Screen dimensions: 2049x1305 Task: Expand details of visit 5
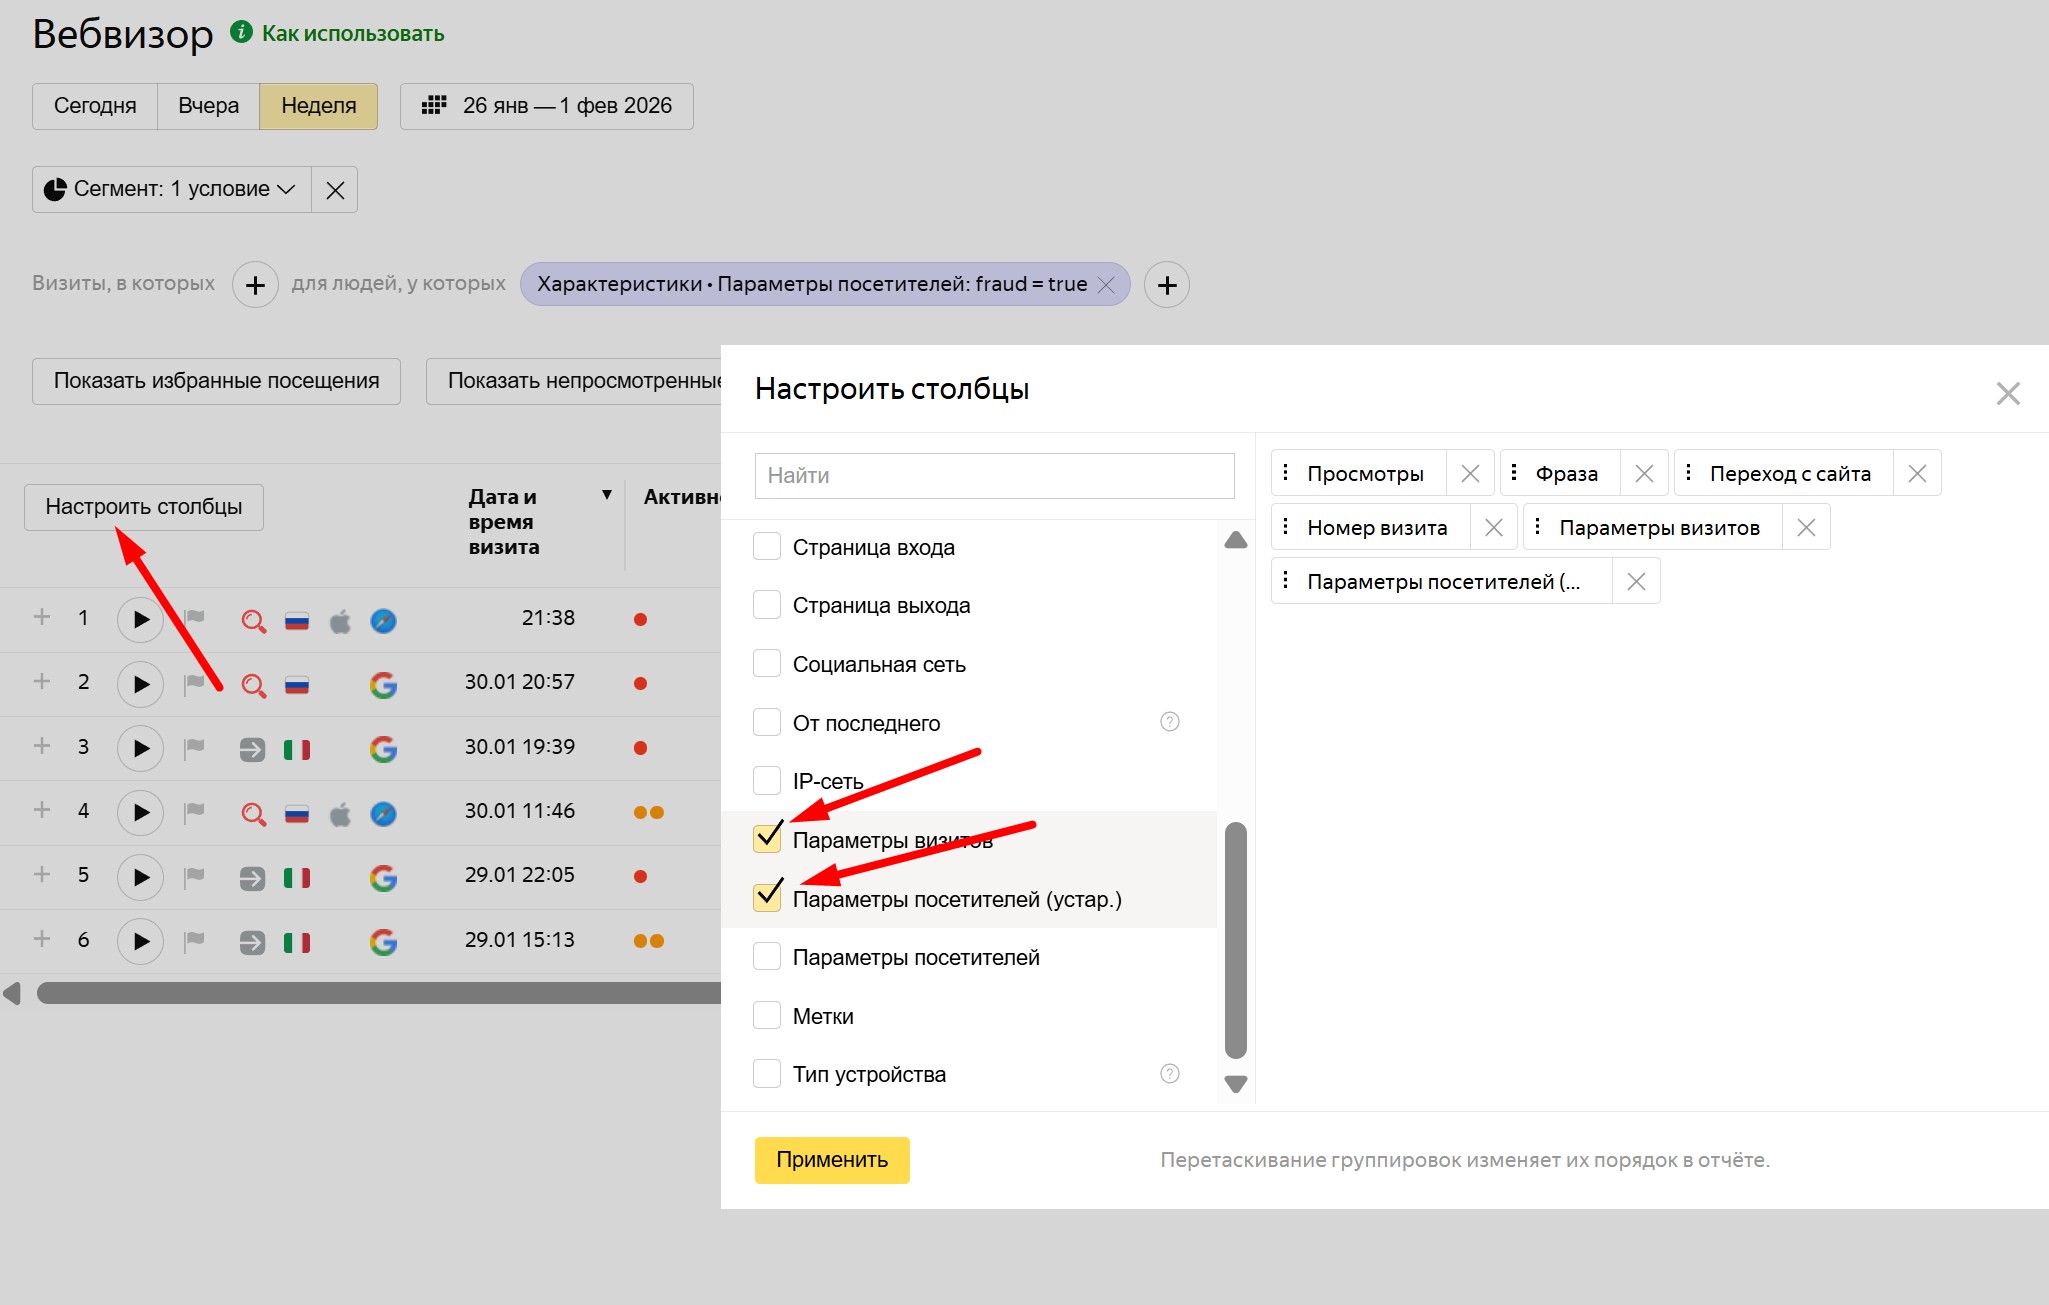coord(42,874)
